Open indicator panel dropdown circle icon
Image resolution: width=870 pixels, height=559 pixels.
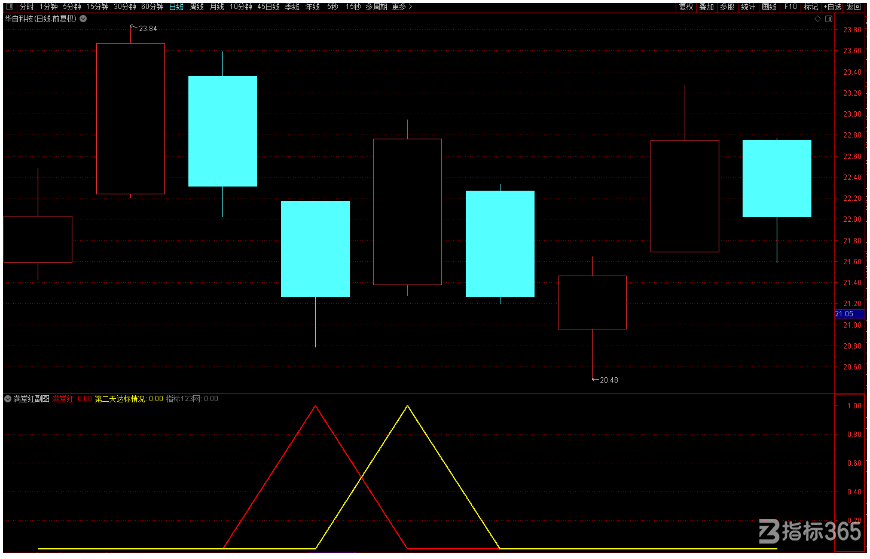coord(8,399)
